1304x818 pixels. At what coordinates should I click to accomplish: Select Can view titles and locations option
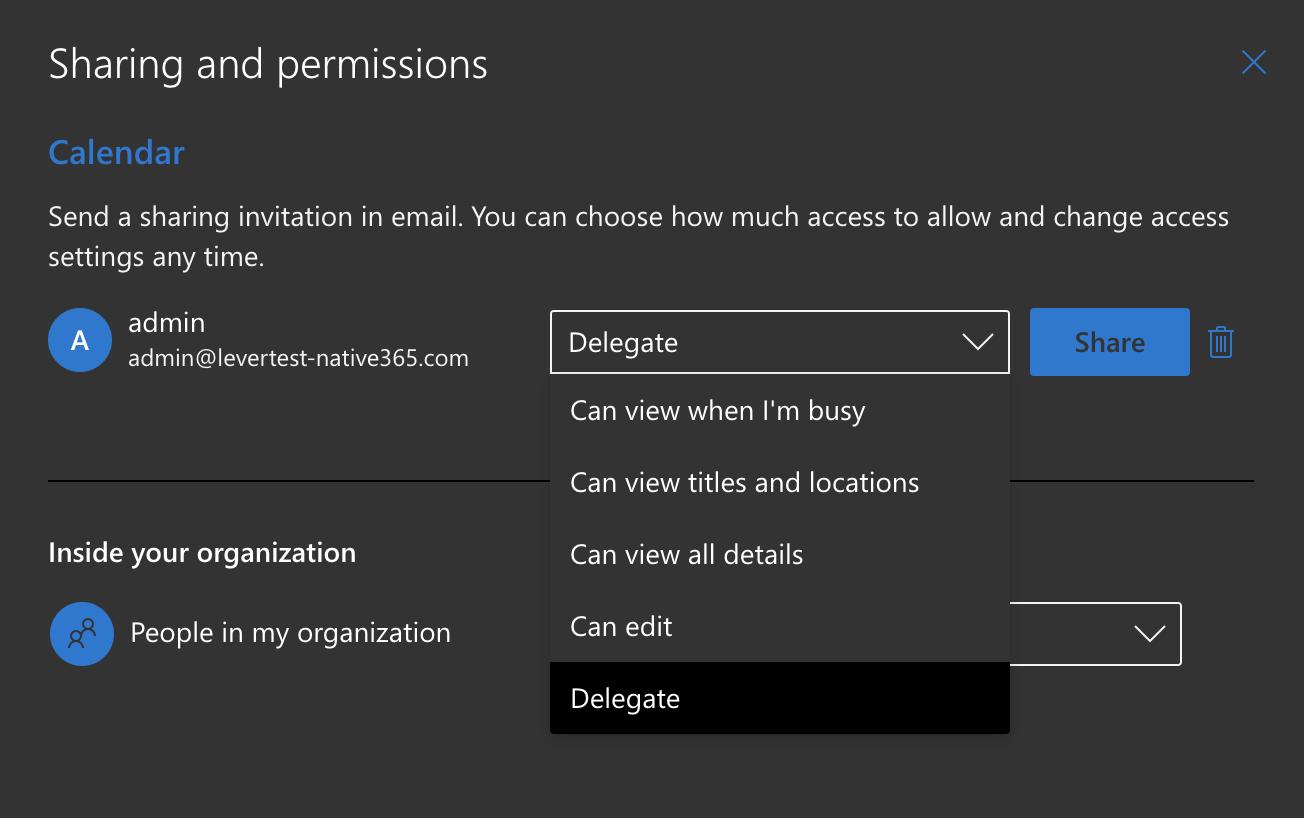744,482
